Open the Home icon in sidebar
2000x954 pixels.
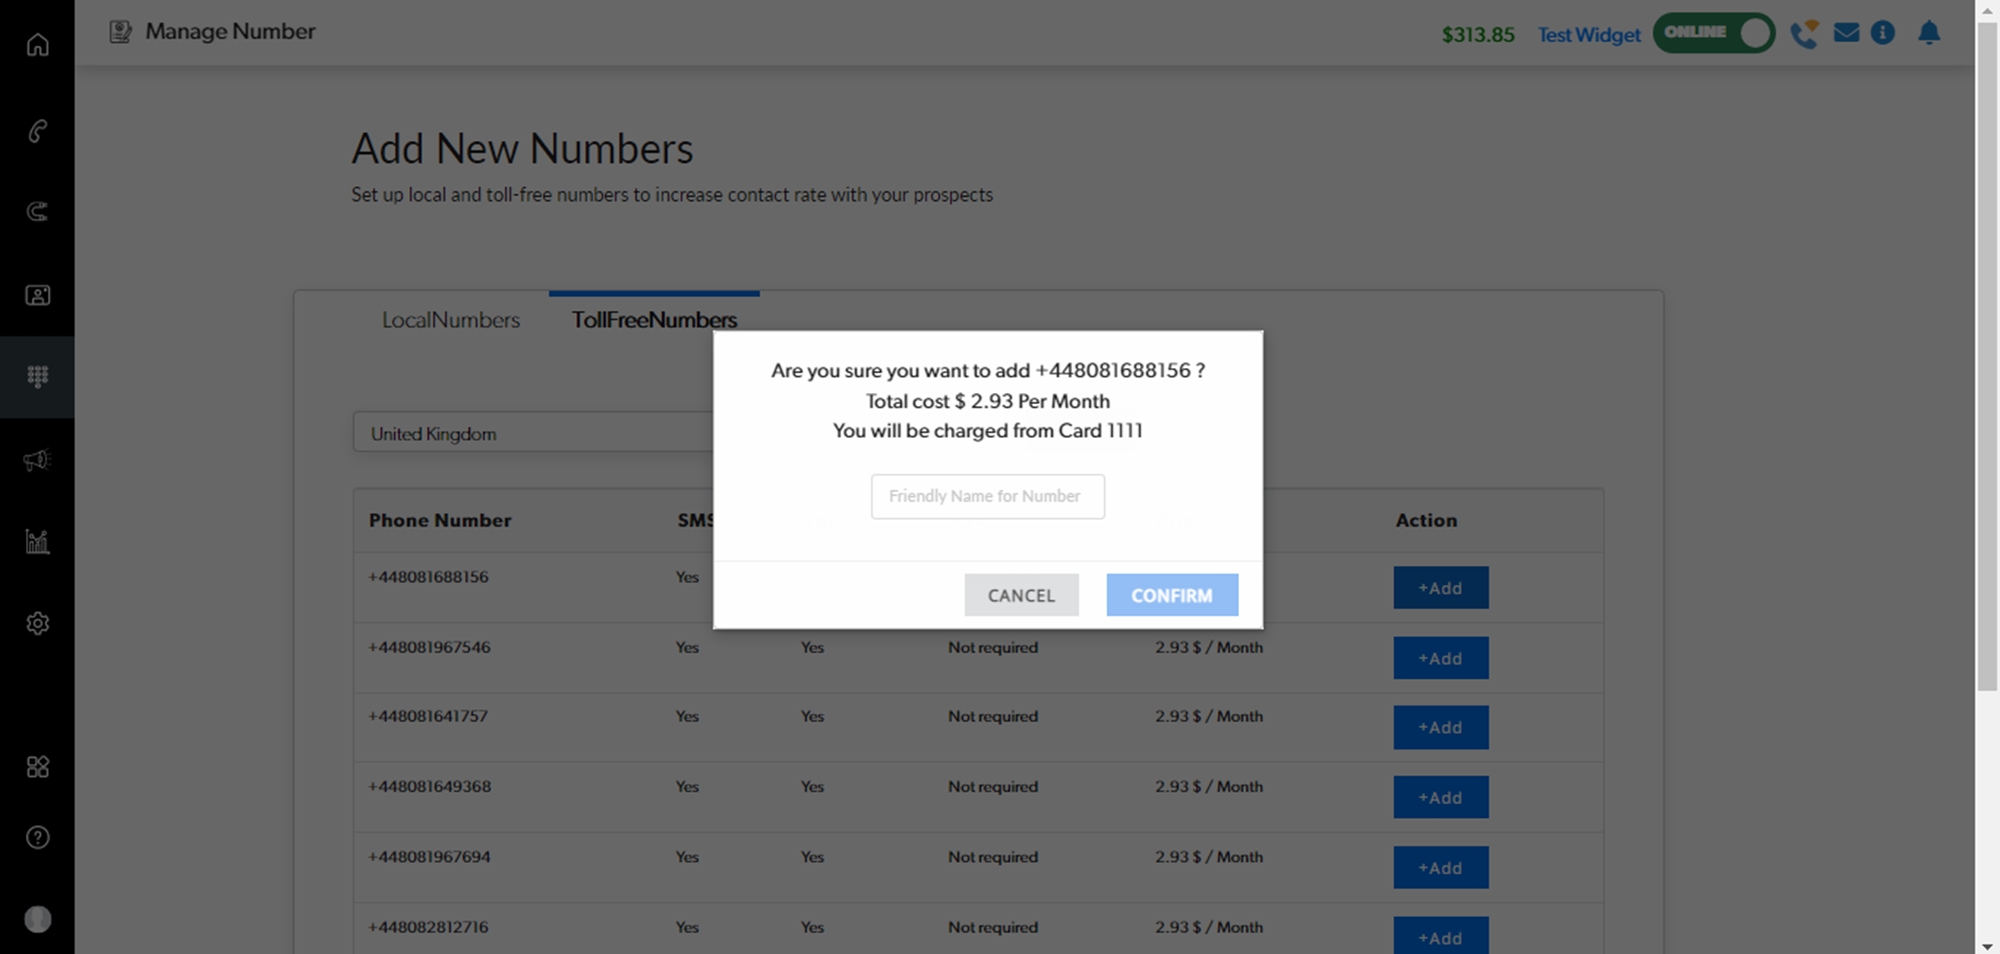click(x=37, y=45)
